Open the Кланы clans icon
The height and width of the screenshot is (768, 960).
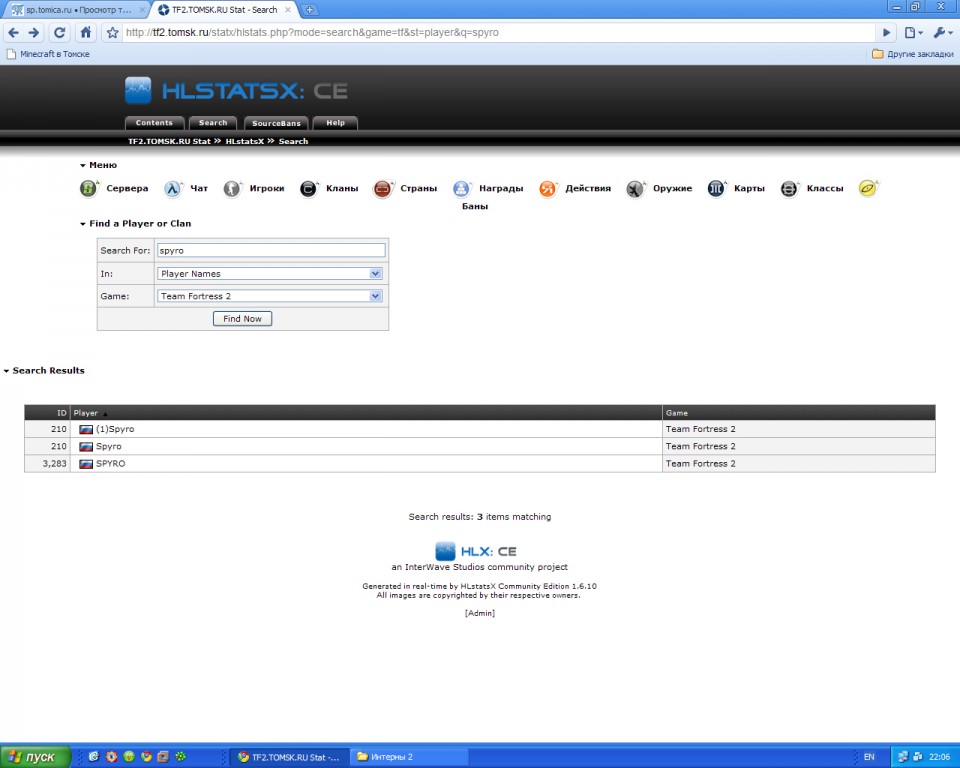(309, 188)
